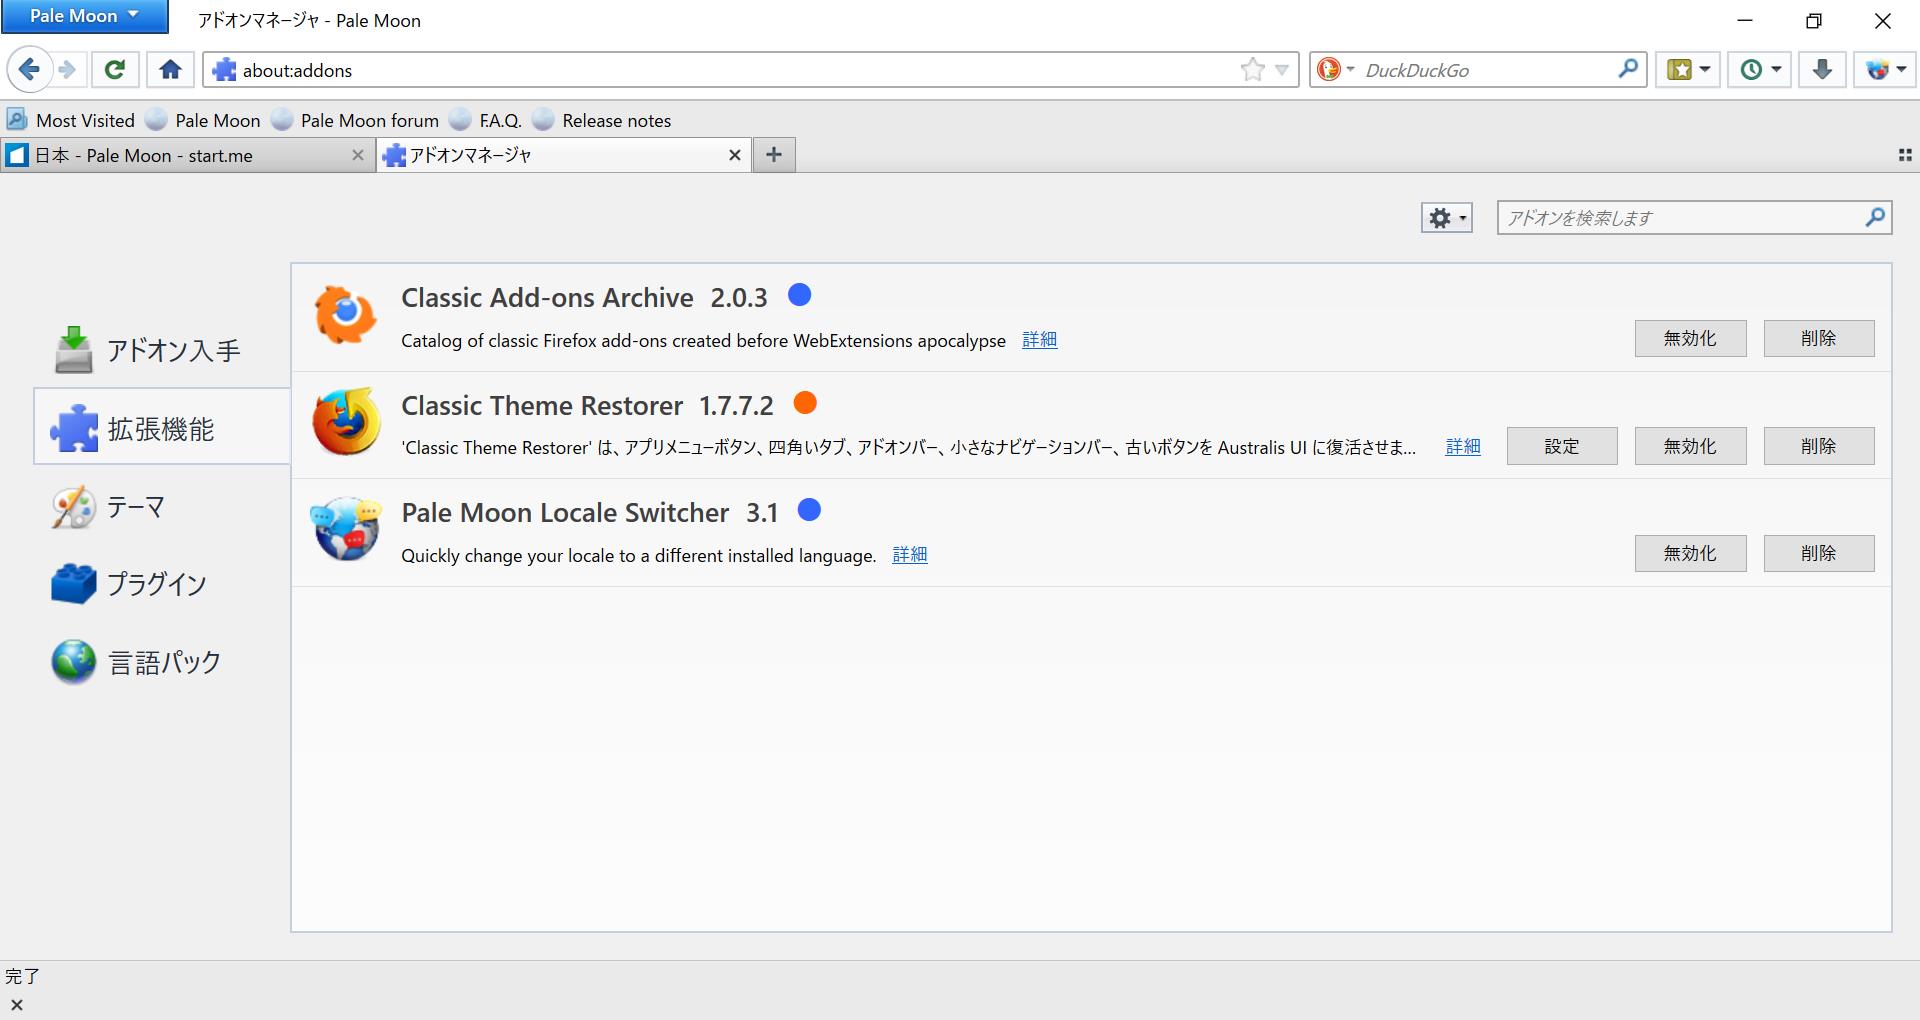
Task: Go forward with the forward arrow
Action: click(x=67, y=70)
